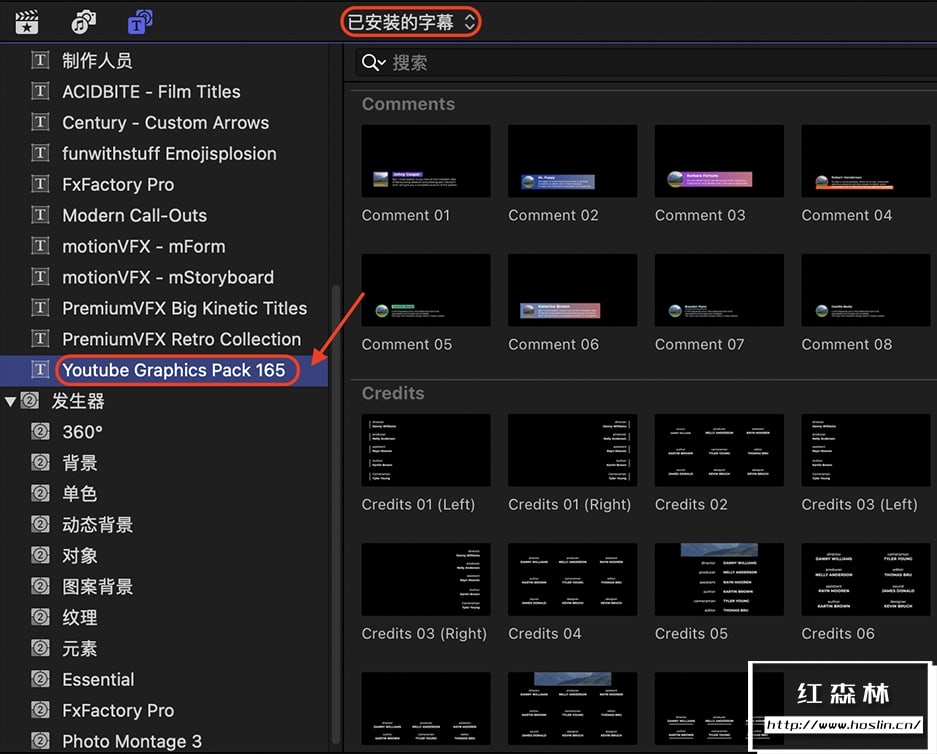Viewport: 937px width, 754px height.
Task: Select the Credits 03 (Right) thumbnail
Action: tap(426, 579)
